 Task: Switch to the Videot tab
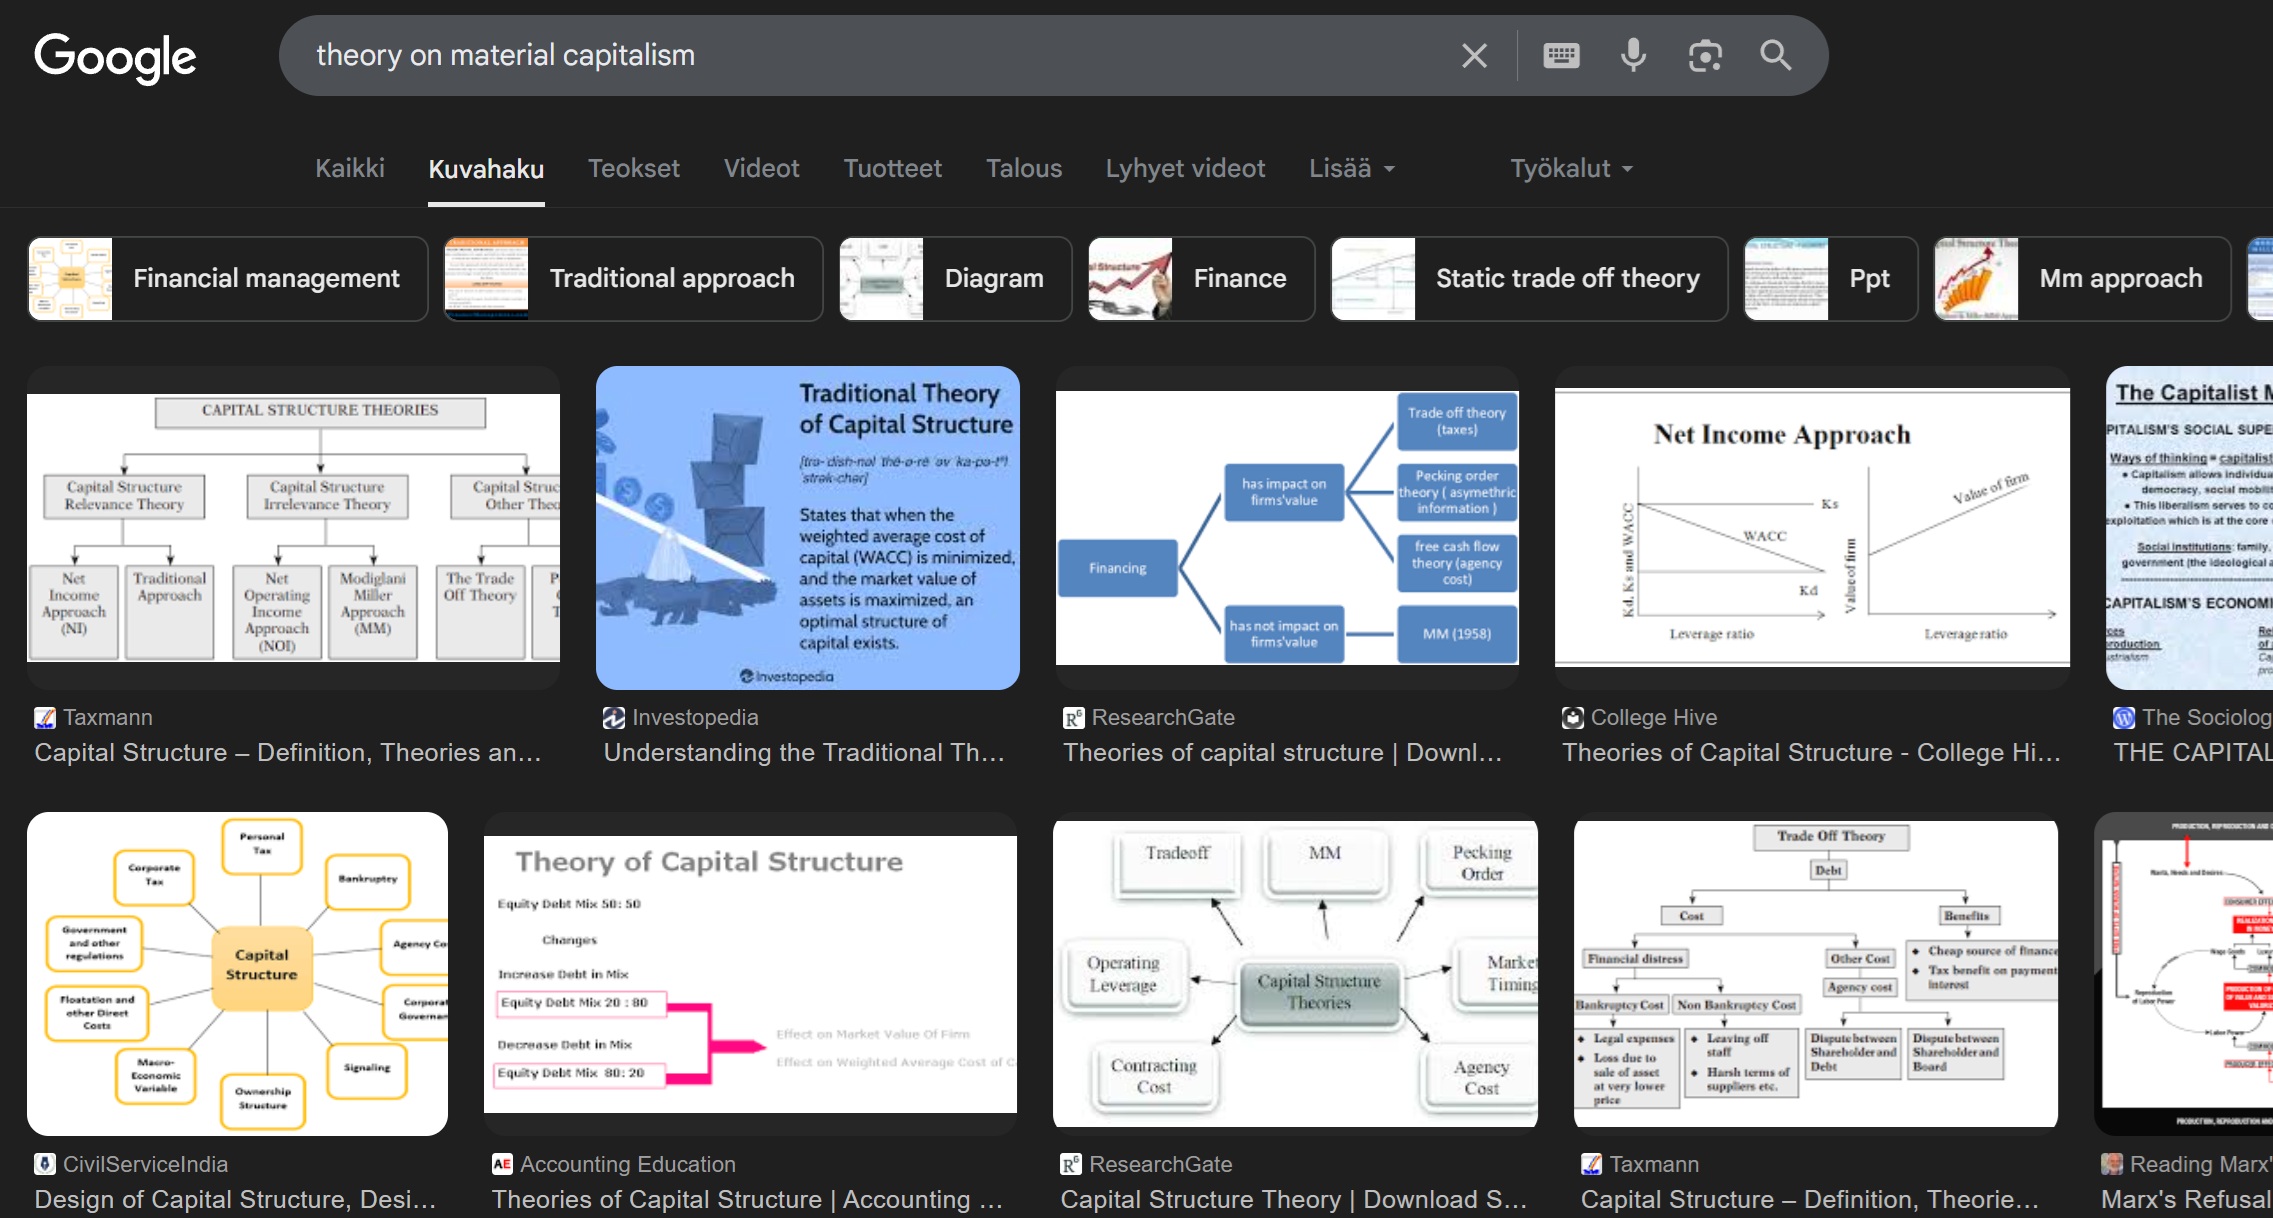click(x=761, y=168)
